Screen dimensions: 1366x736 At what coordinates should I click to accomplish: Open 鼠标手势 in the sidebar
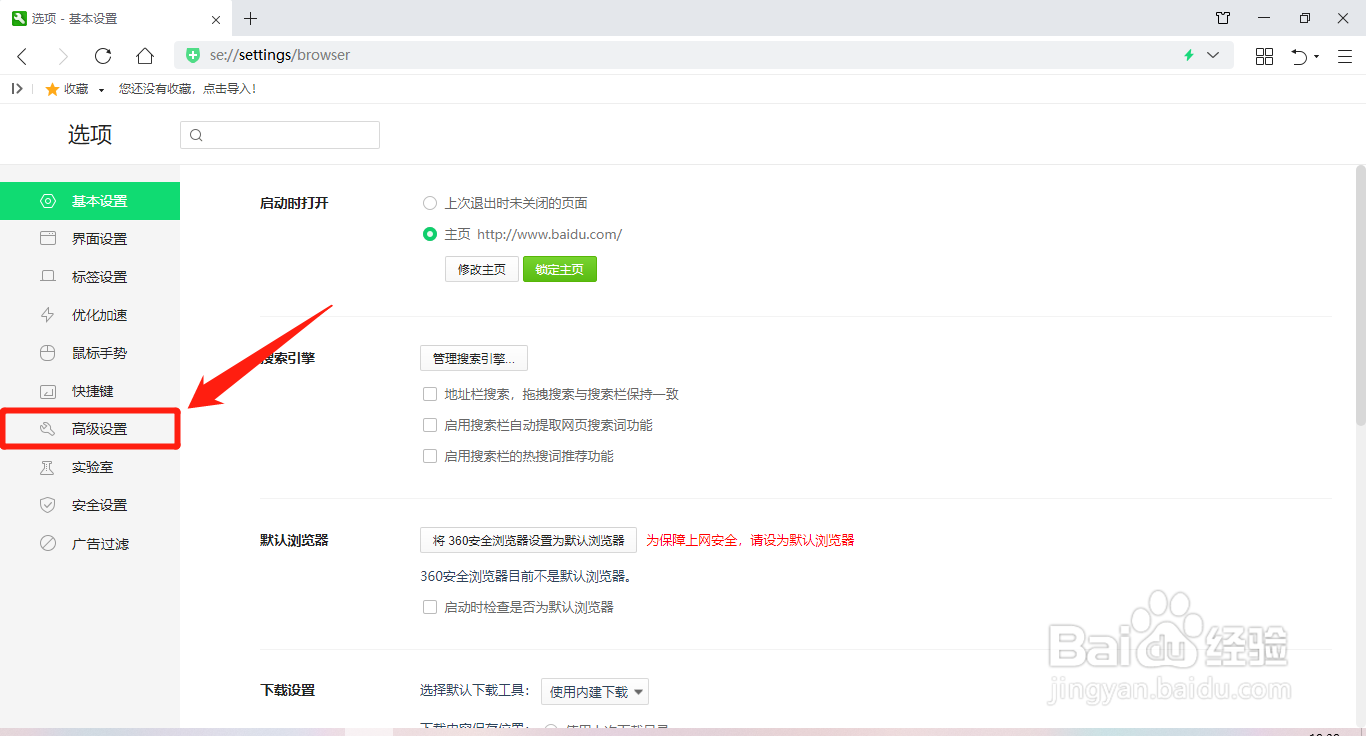click(x=90, y=353)
